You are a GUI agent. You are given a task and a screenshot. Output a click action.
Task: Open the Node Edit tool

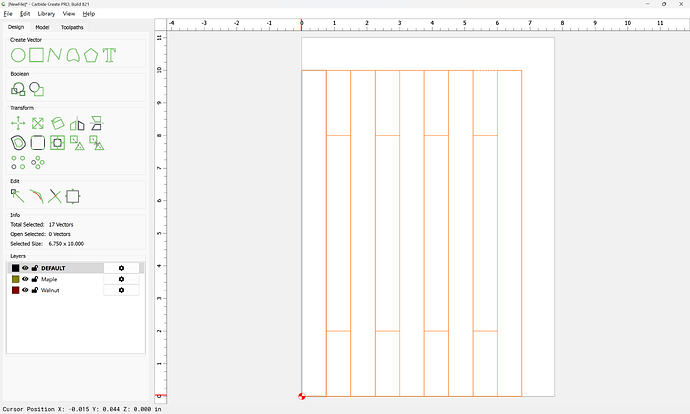18,196
